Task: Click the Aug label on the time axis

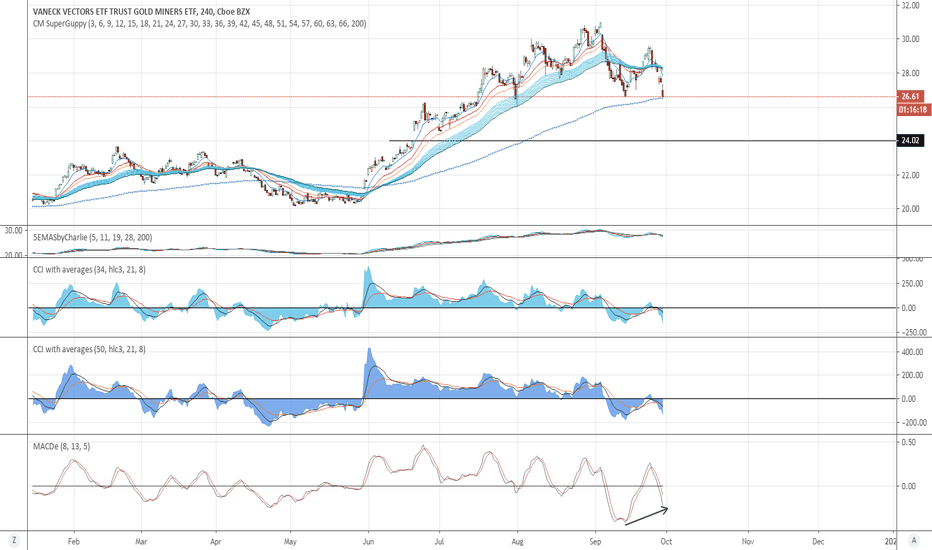Action: (x=517, y=542)
